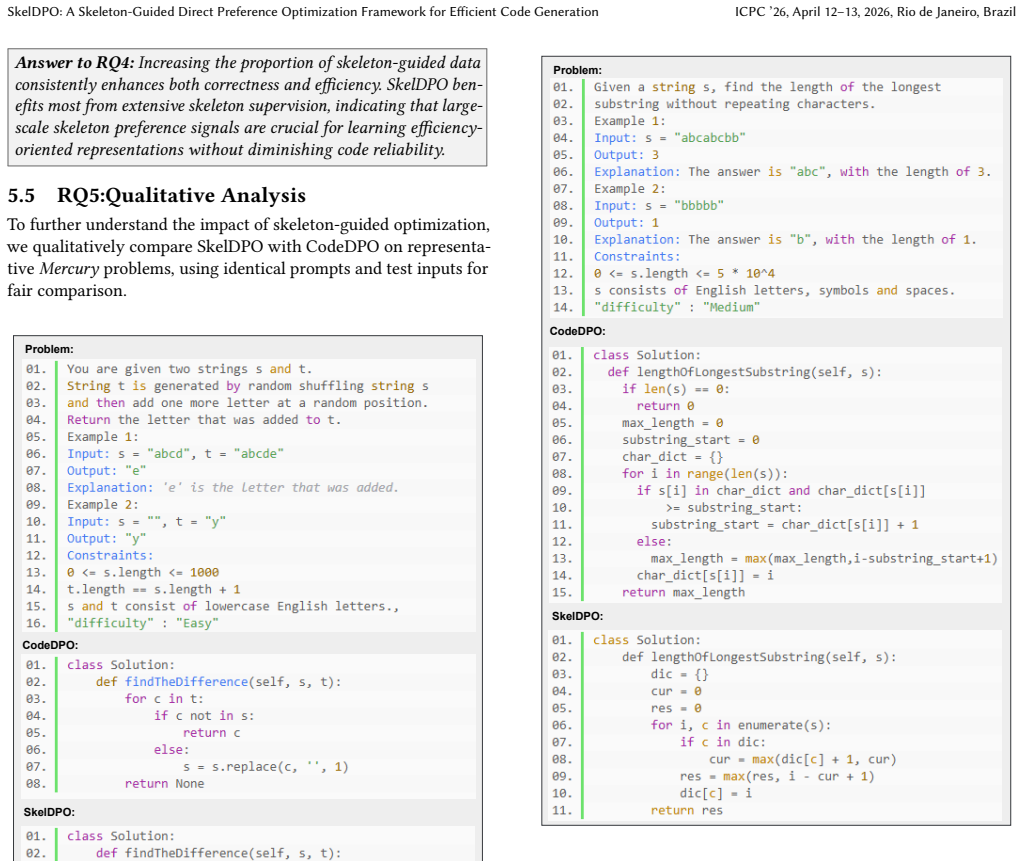The image size is (1022, 861).
Task: Click the line 'String t is generated by random shuffling string s'
Action: pyautogui.click(x=248, y=386)
